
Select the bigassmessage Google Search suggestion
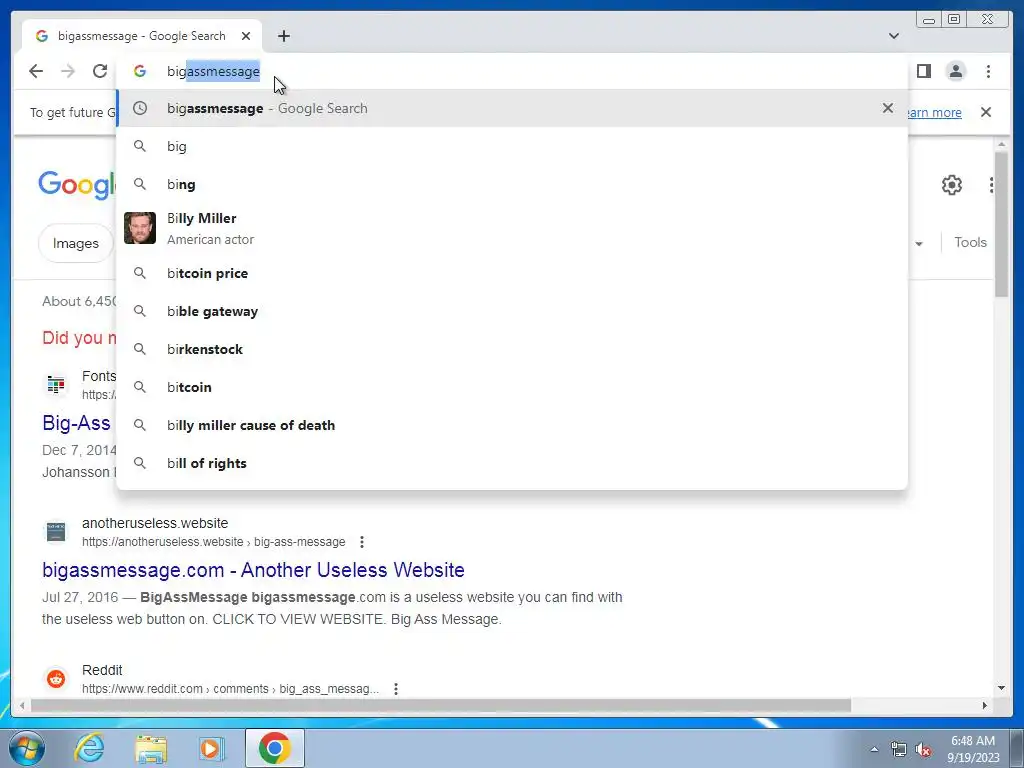pos(512,108)
